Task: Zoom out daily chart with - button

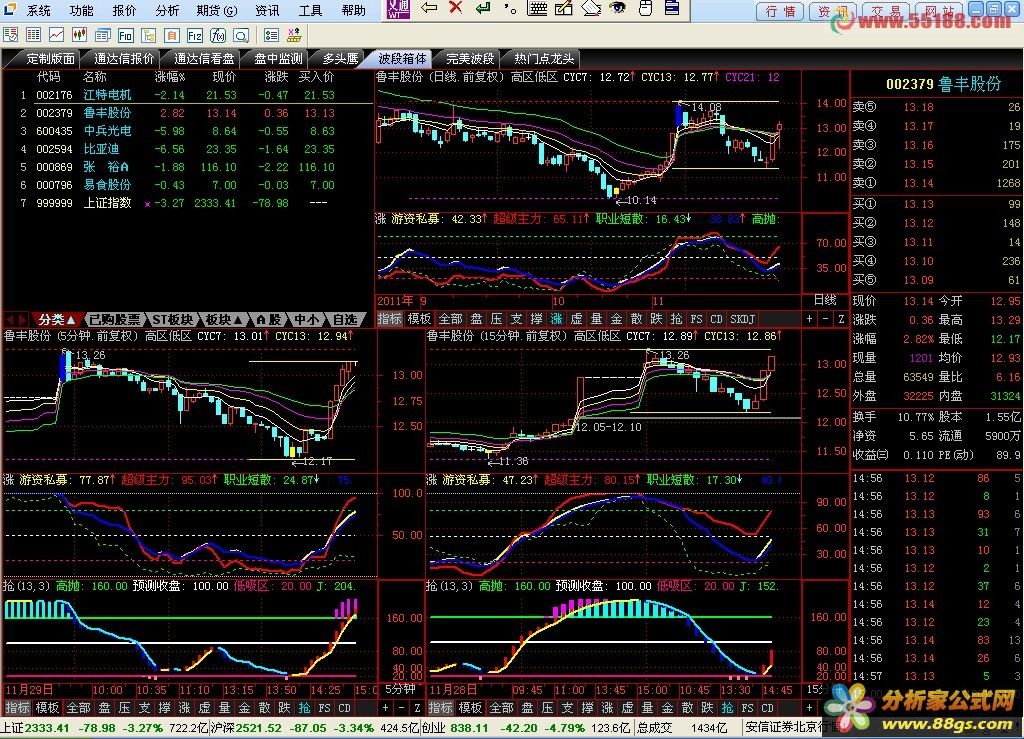Action: click(825, 319)
